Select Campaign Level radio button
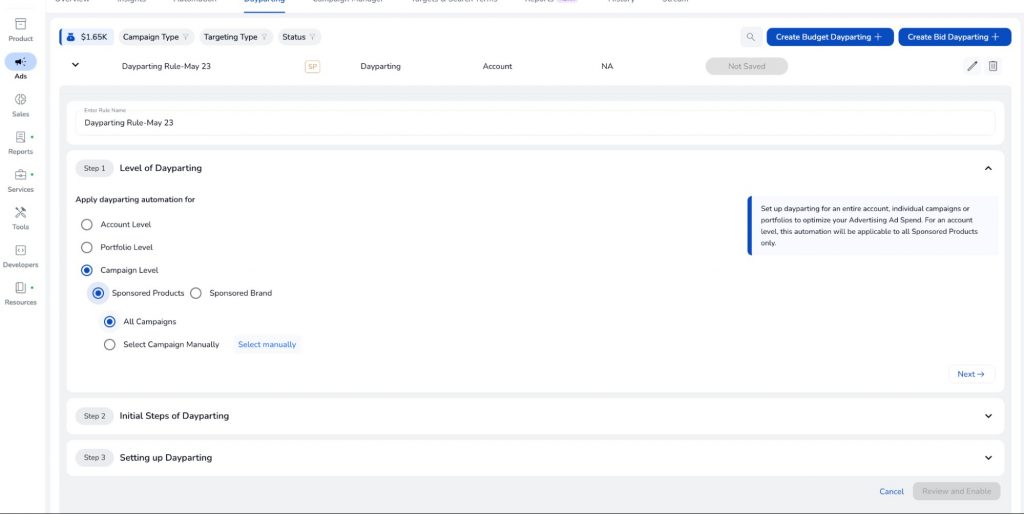This screenshot has width=1024, height=514. [x=87, y=270]
